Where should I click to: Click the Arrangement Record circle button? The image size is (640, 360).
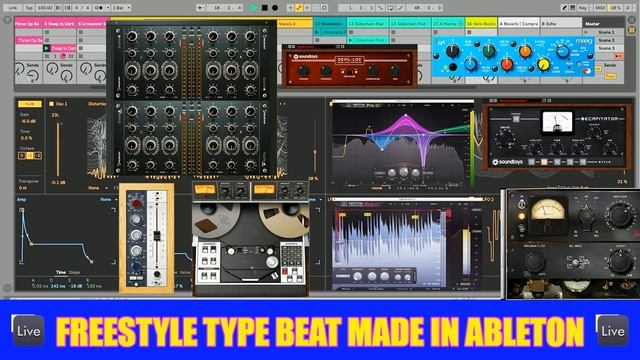[275, 8]
